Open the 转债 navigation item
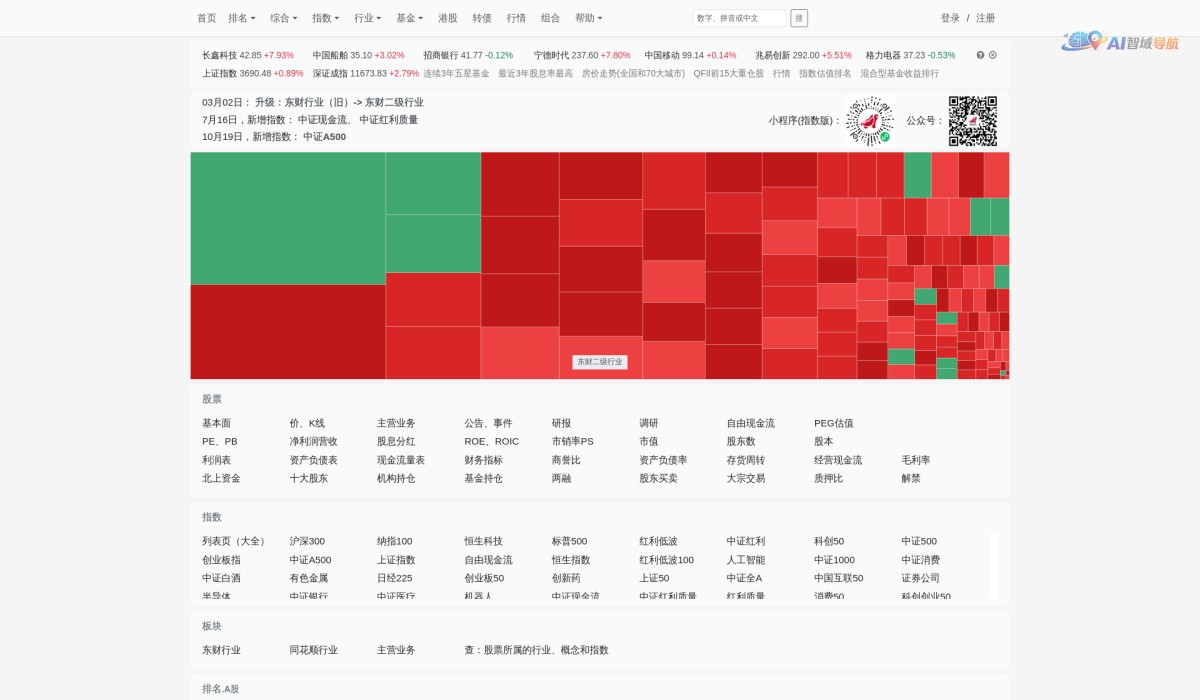 click(x=482, y=18)
